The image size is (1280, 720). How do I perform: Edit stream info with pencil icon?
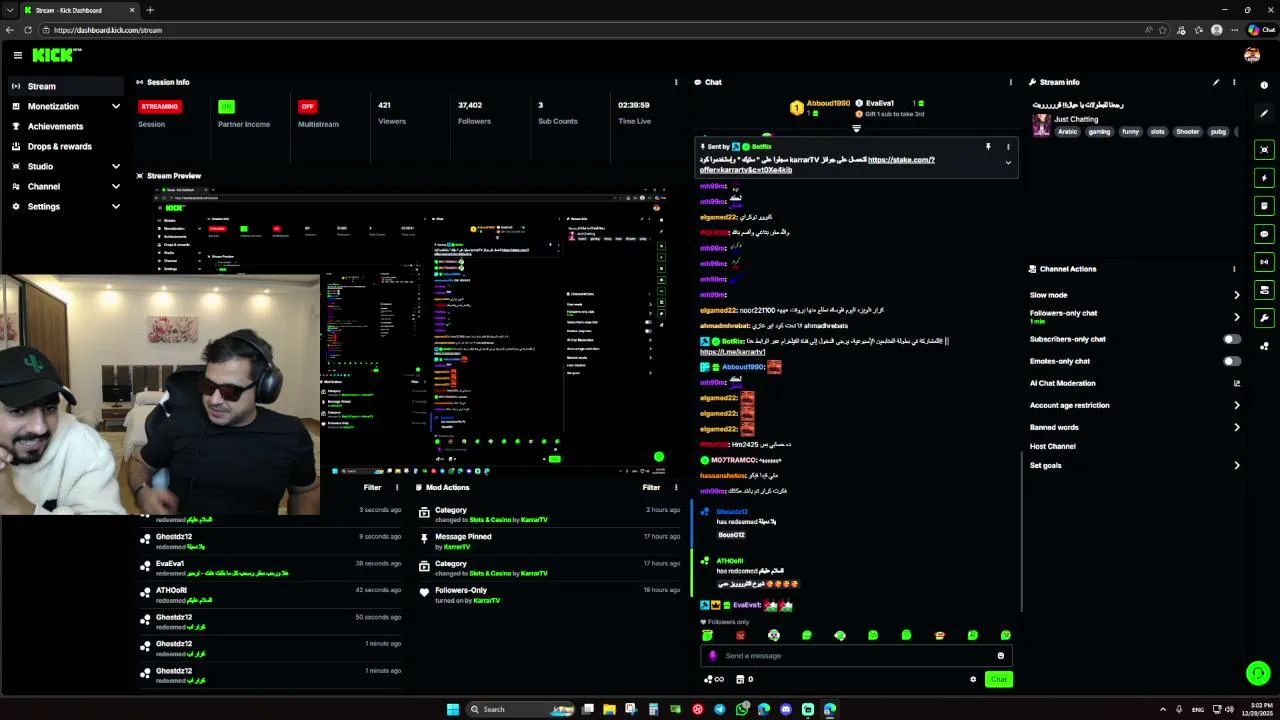click(x=1216, y=82)
